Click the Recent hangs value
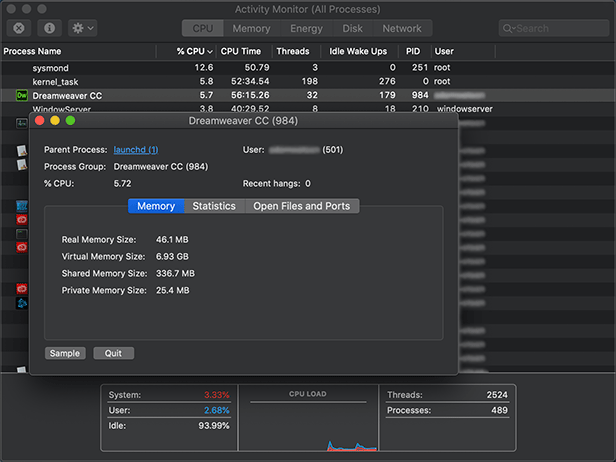The image size is (616, 462). coord(308,183)
